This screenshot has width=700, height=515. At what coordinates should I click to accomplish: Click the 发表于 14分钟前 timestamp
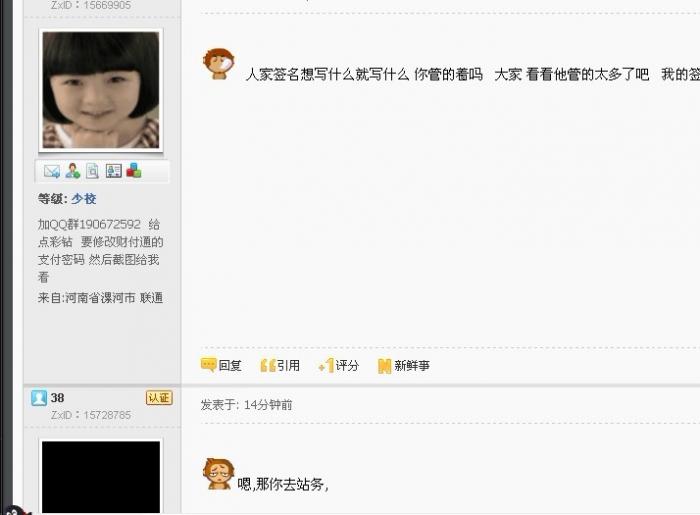pos(246,405)
